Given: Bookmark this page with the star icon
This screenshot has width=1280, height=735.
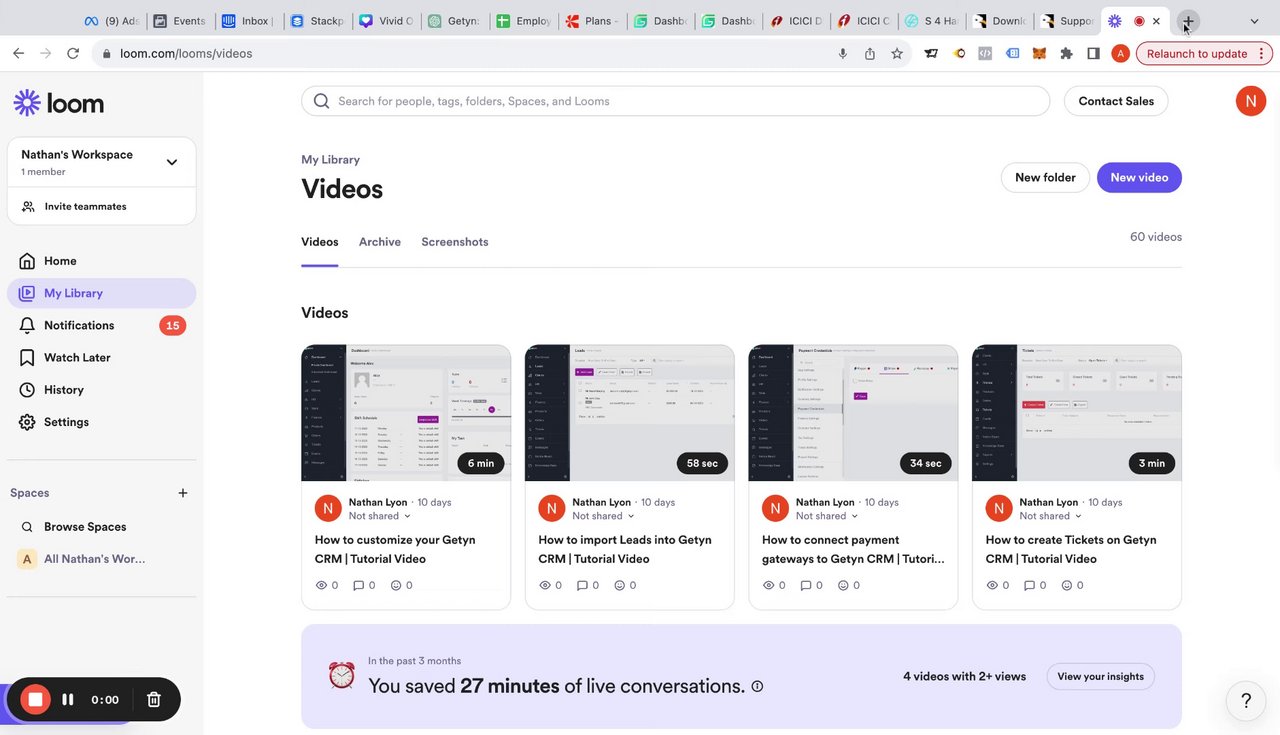Looking at the screenshot, I should 897,54.
